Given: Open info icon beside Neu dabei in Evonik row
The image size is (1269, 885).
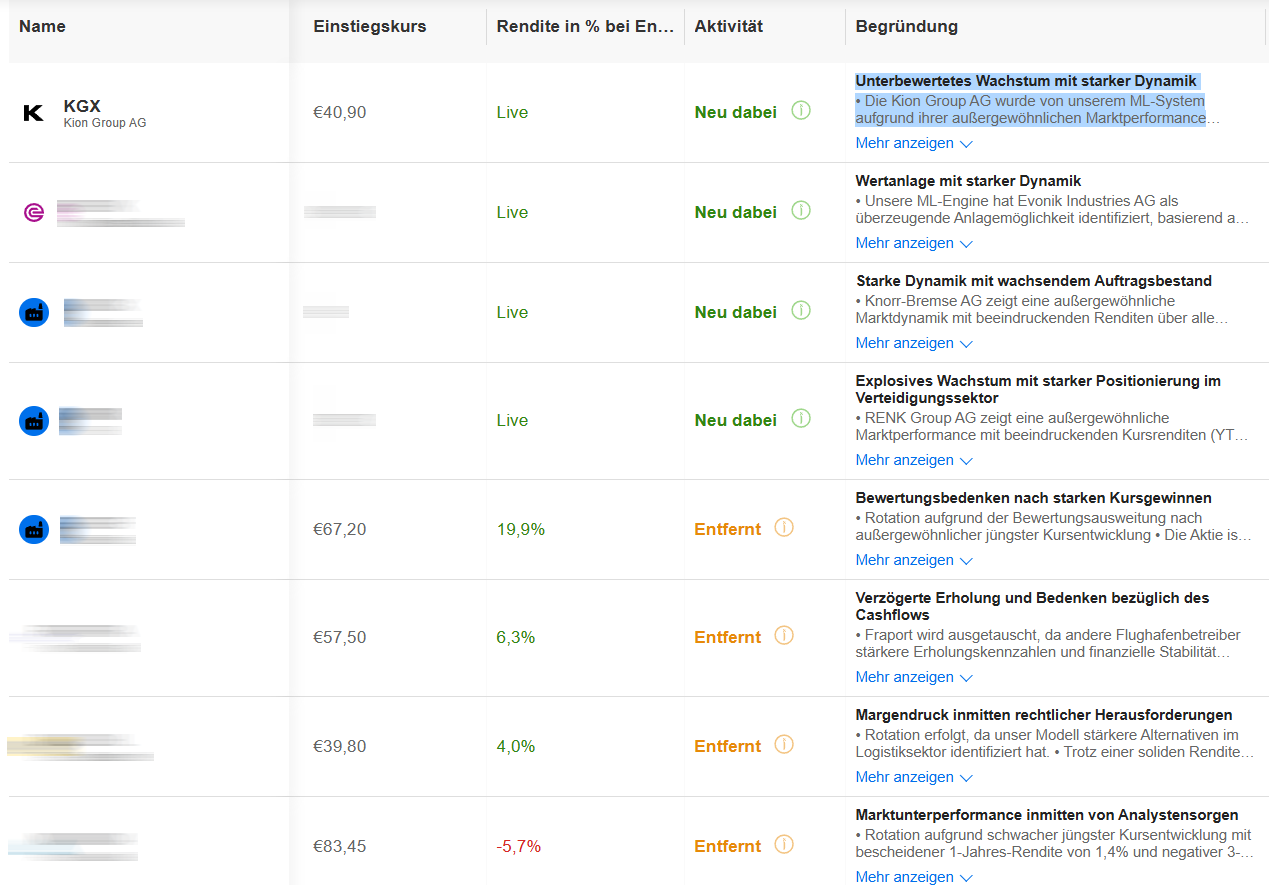Looking at the screenshot, I should 801,211.
